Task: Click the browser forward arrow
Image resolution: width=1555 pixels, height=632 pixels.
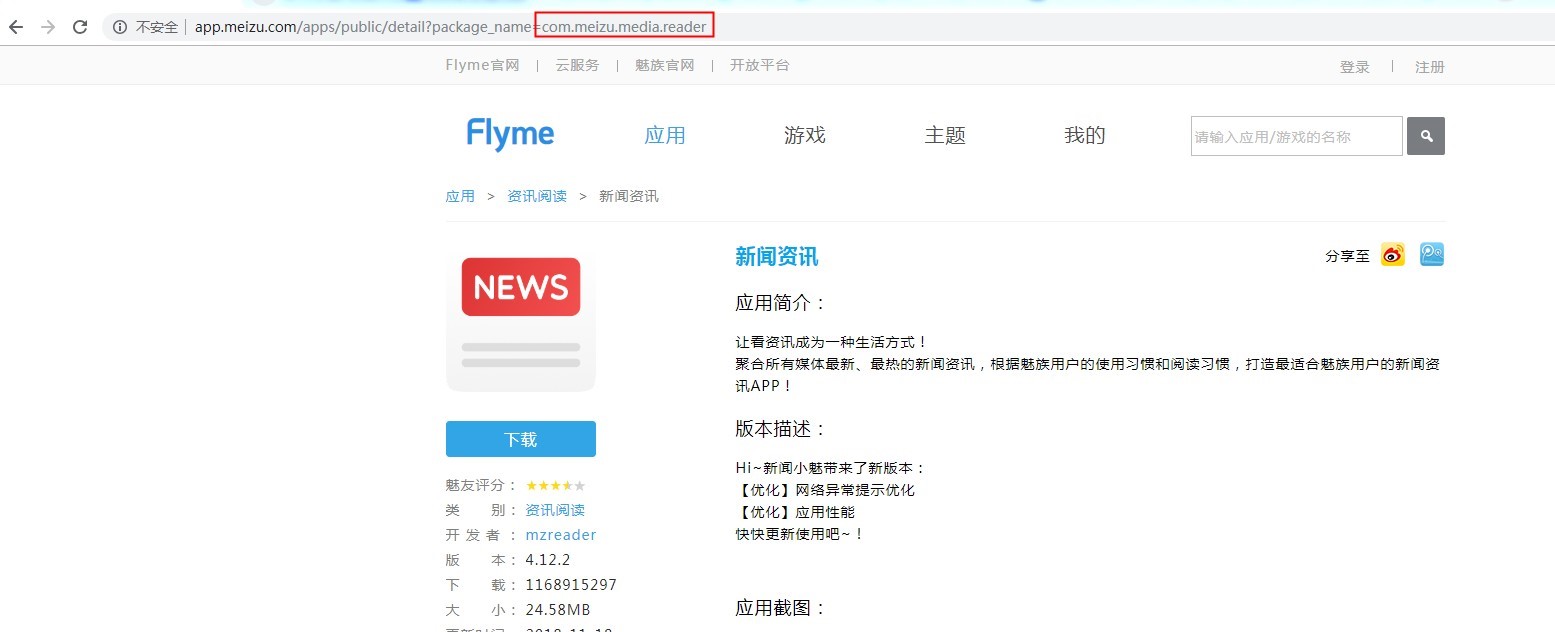Action: tap(48, 27)
